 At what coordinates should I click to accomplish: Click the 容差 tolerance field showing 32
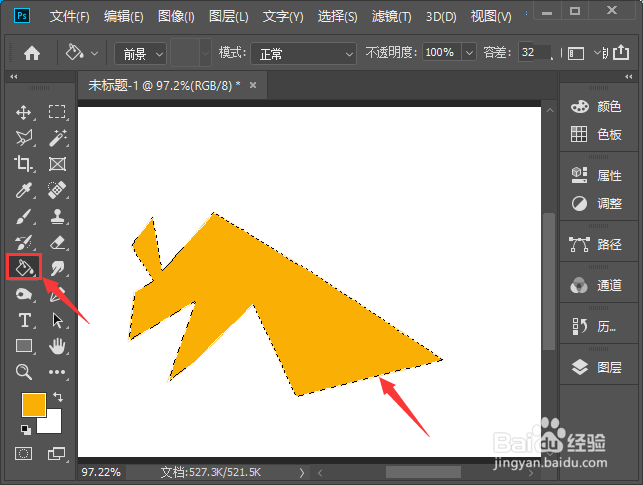[534, 52]
